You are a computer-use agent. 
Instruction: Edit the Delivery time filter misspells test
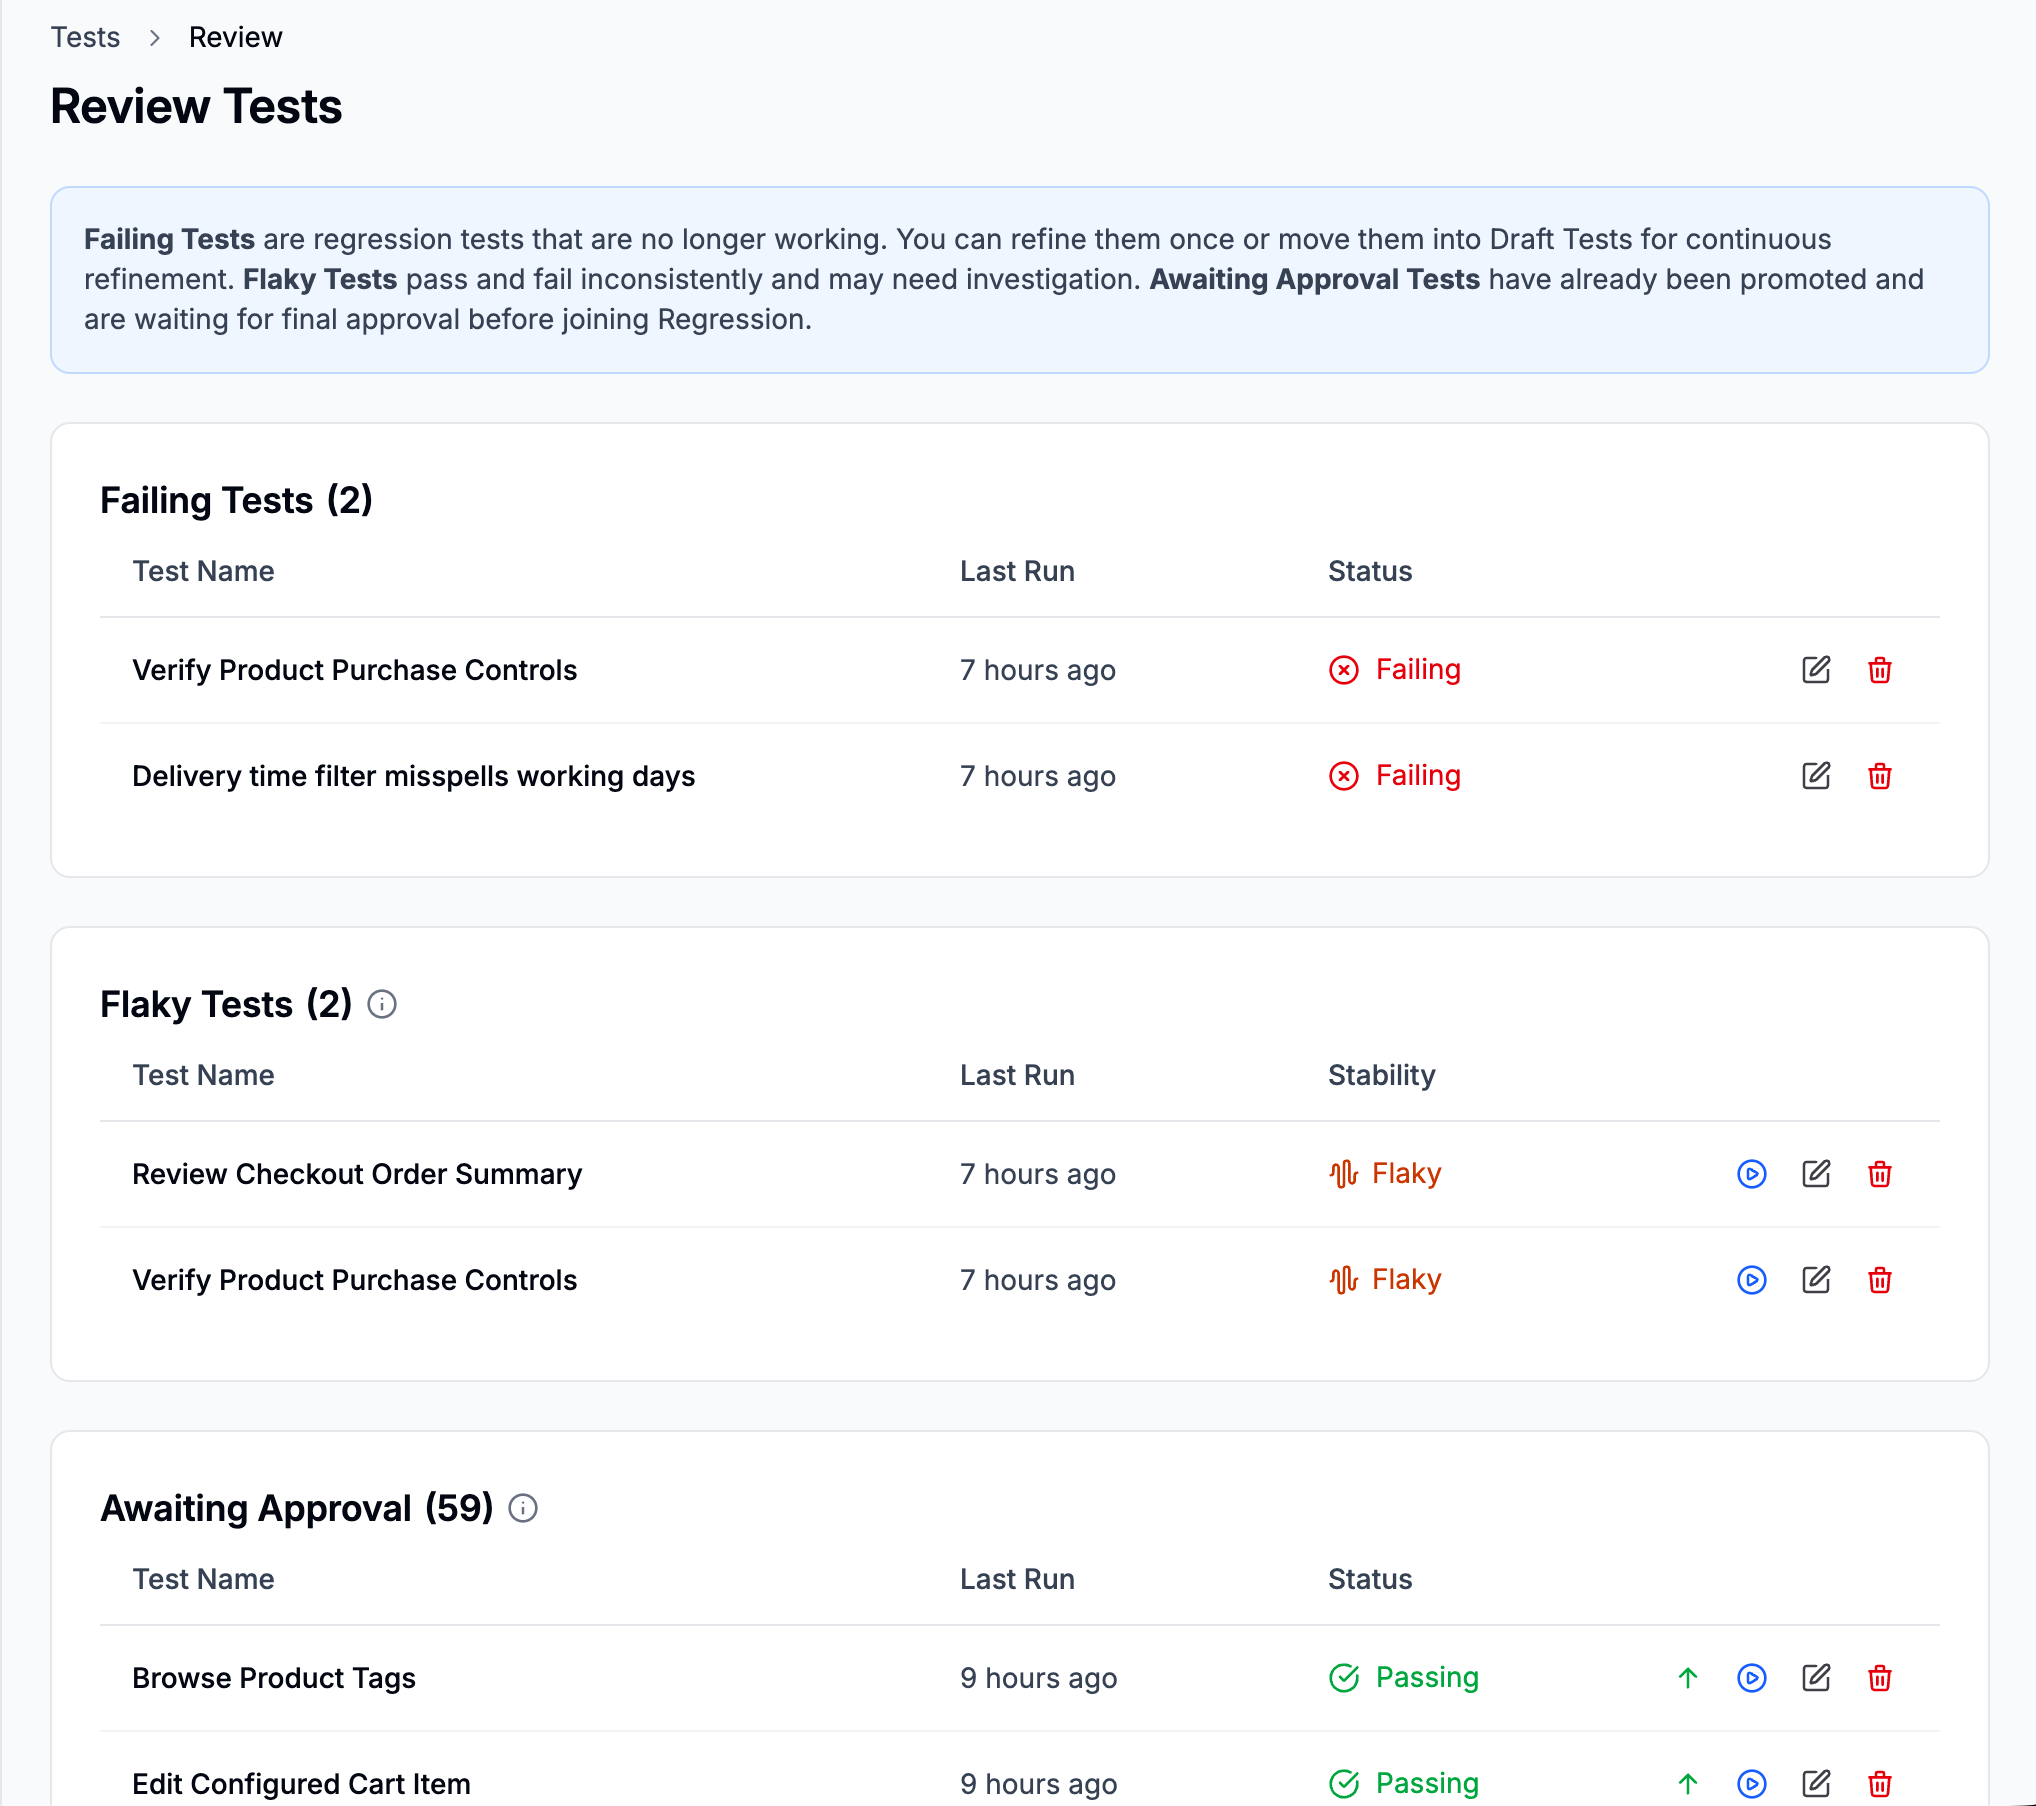click(x=1816, y=776)
